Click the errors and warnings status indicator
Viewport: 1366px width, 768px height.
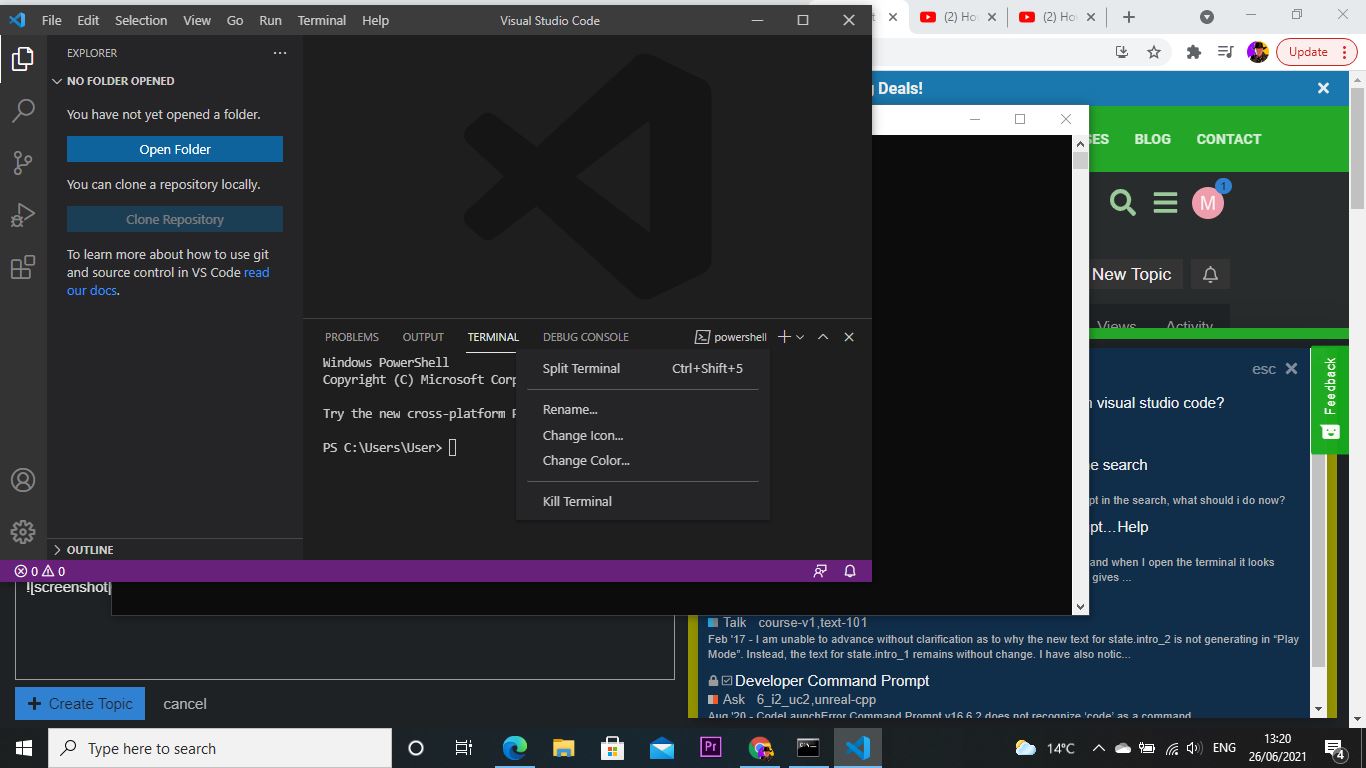point(40,571)
